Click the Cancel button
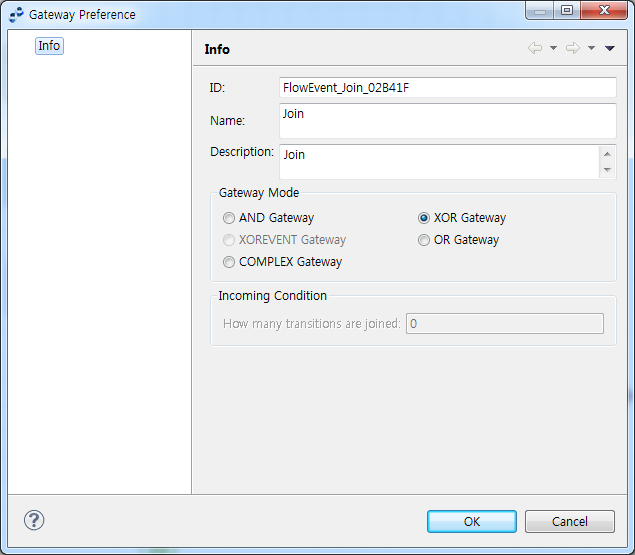Image resolution: width=635 pixels, height=555 pixels. click(570, 521)
